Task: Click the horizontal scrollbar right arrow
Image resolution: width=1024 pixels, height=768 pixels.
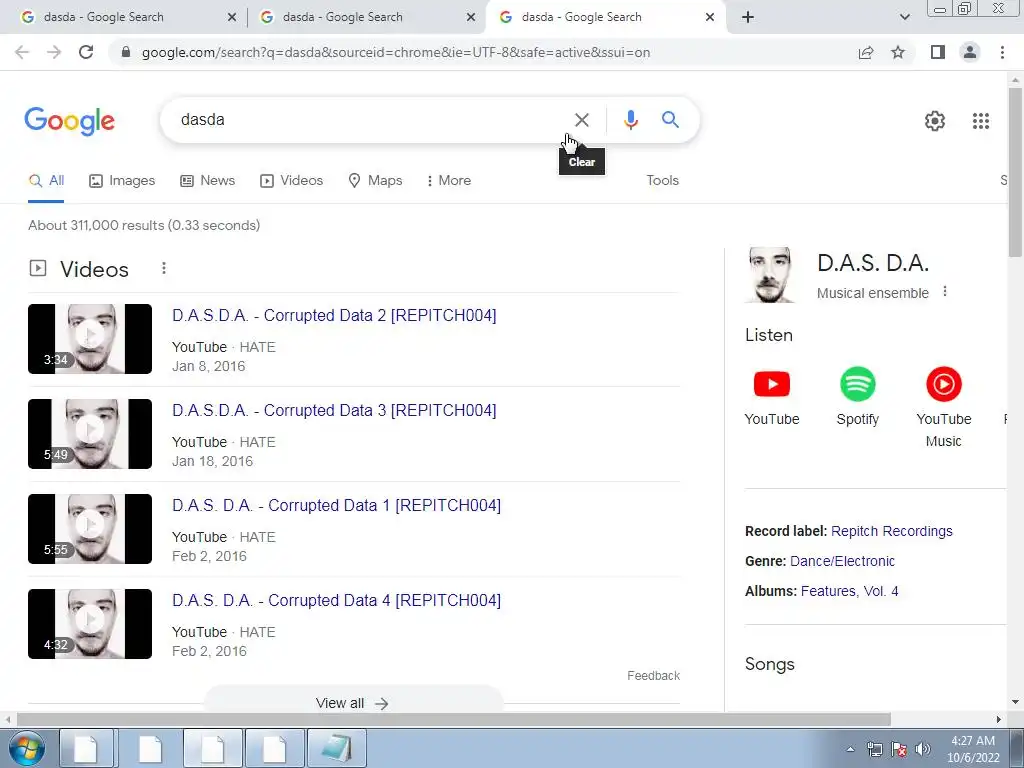Action: point(999,719)
